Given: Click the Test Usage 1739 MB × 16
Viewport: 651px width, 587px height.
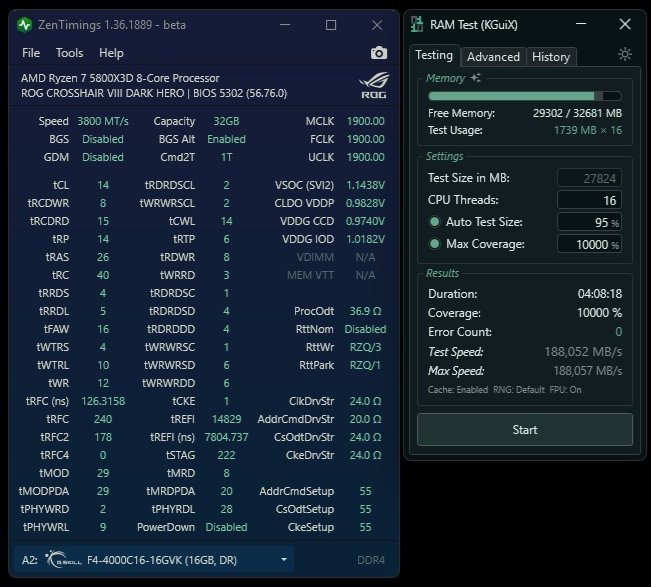Looking at the screenshot, I should [588, 130].
